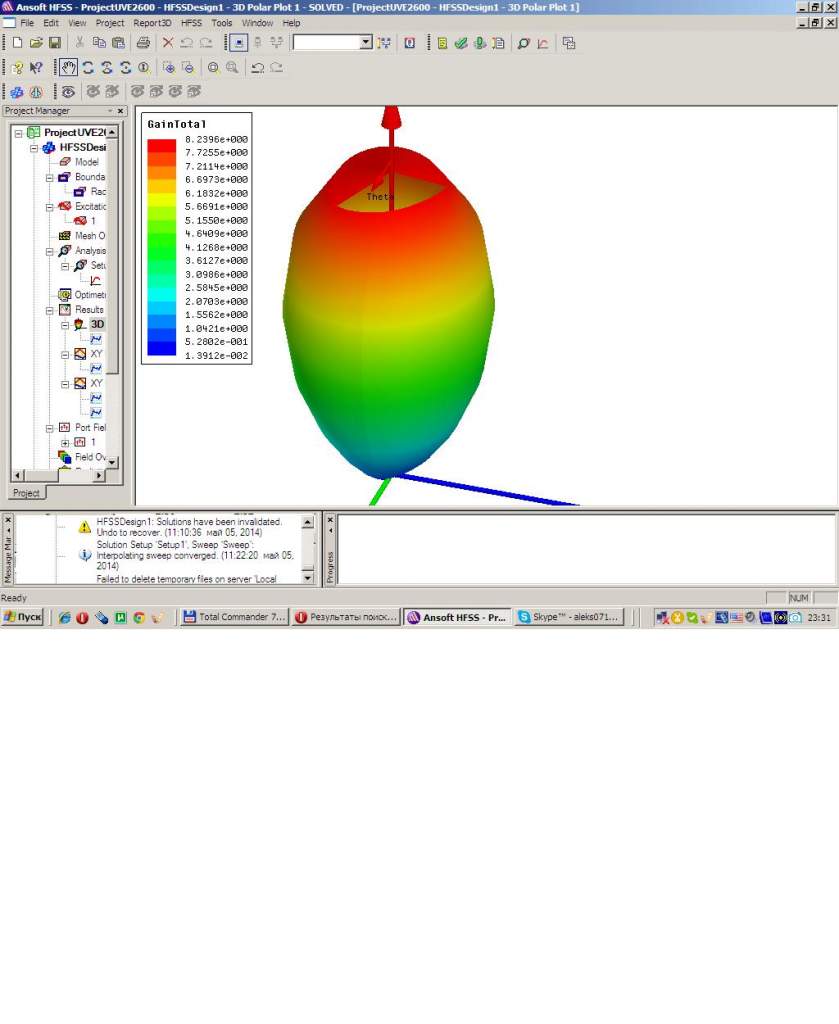This screenshot has width=839, height=1024.
Task: Click the Paste clipboard icon
Action: pyautogui.click(x=118, y=43)
